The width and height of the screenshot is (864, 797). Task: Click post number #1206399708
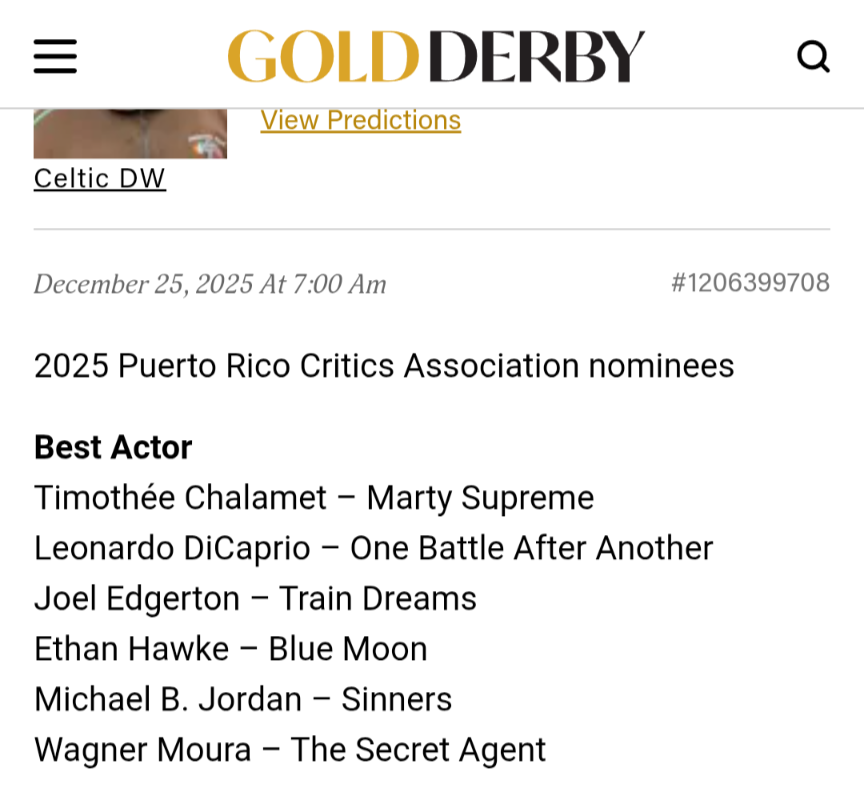(x=750, y=283)
